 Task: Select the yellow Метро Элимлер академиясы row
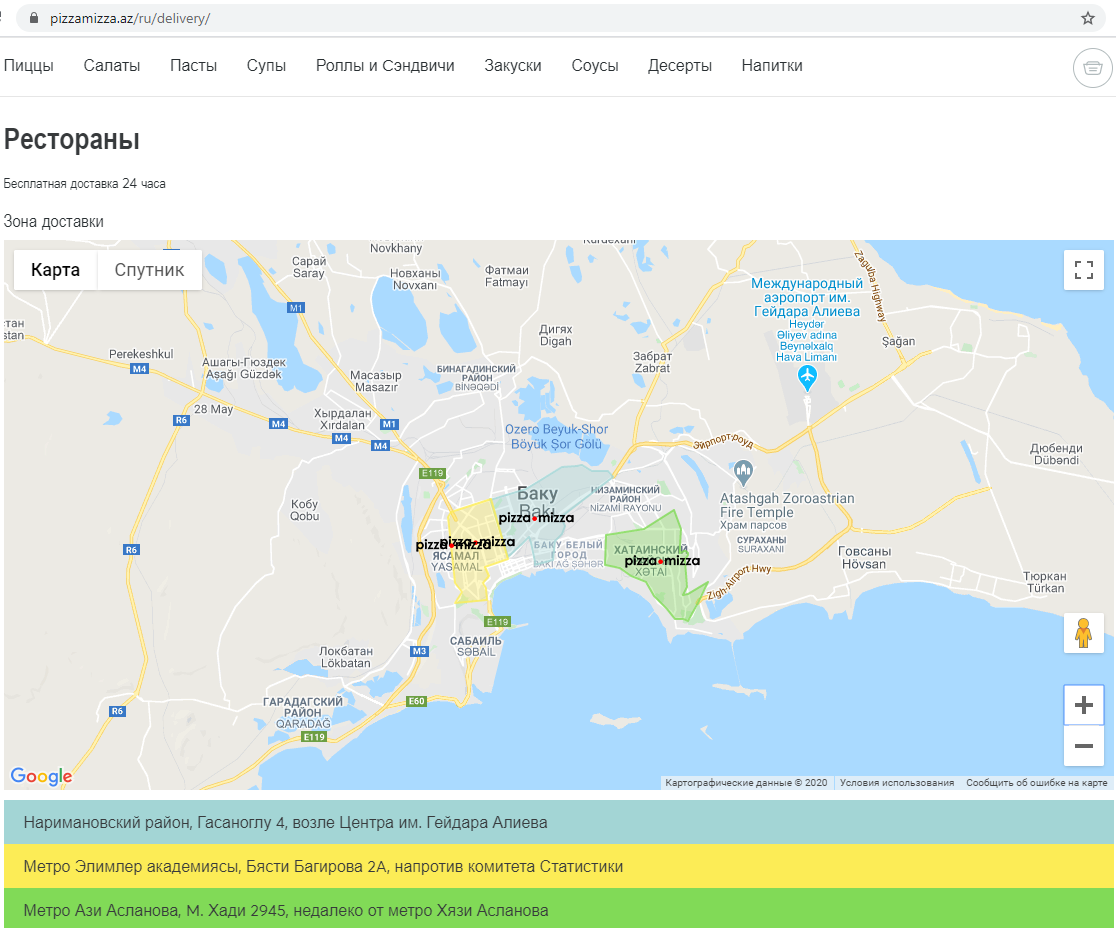(559, 866)
